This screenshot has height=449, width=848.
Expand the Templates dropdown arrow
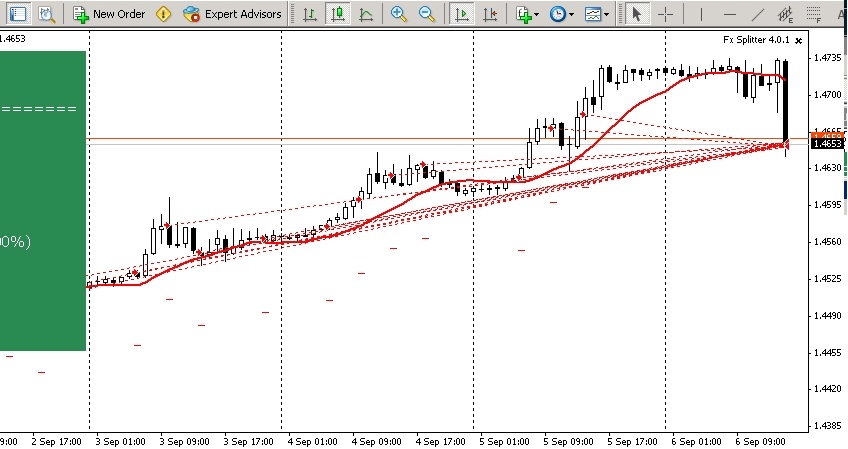coord(606,15)
